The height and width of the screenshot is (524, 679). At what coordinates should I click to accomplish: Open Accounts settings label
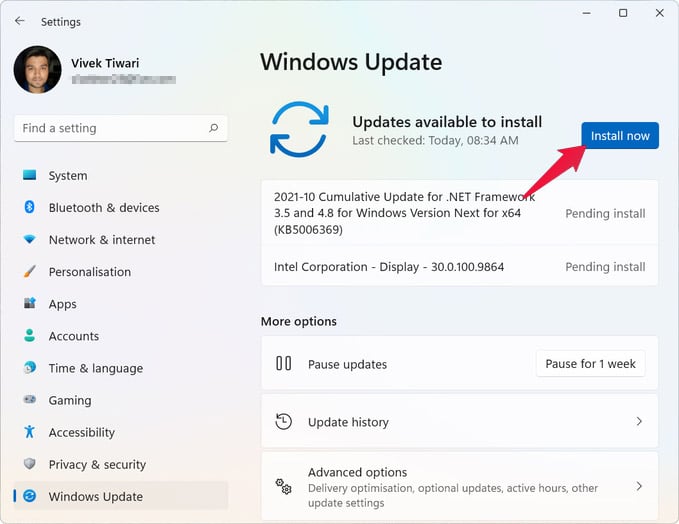(74, 336)
